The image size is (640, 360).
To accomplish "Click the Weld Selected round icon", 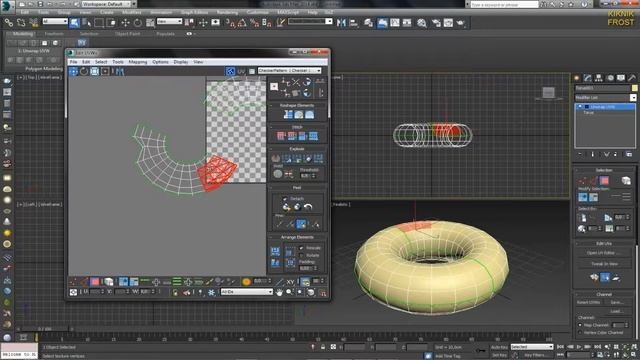I will click(x=278, y=174).
